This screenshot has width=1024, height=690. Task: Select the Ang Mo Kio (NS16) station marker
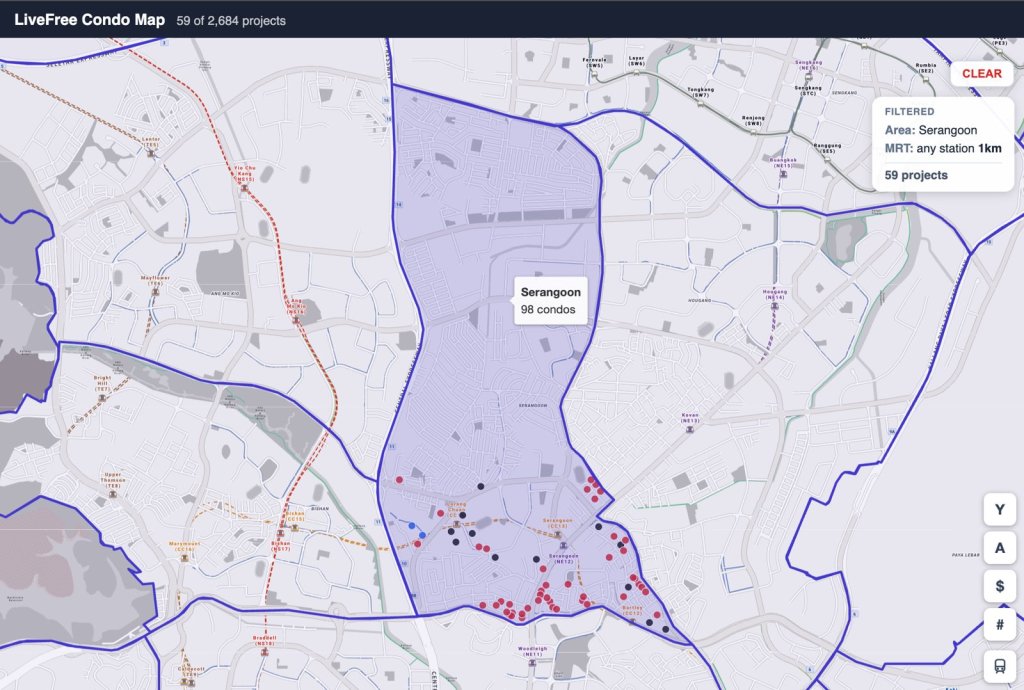click(296, 319)
